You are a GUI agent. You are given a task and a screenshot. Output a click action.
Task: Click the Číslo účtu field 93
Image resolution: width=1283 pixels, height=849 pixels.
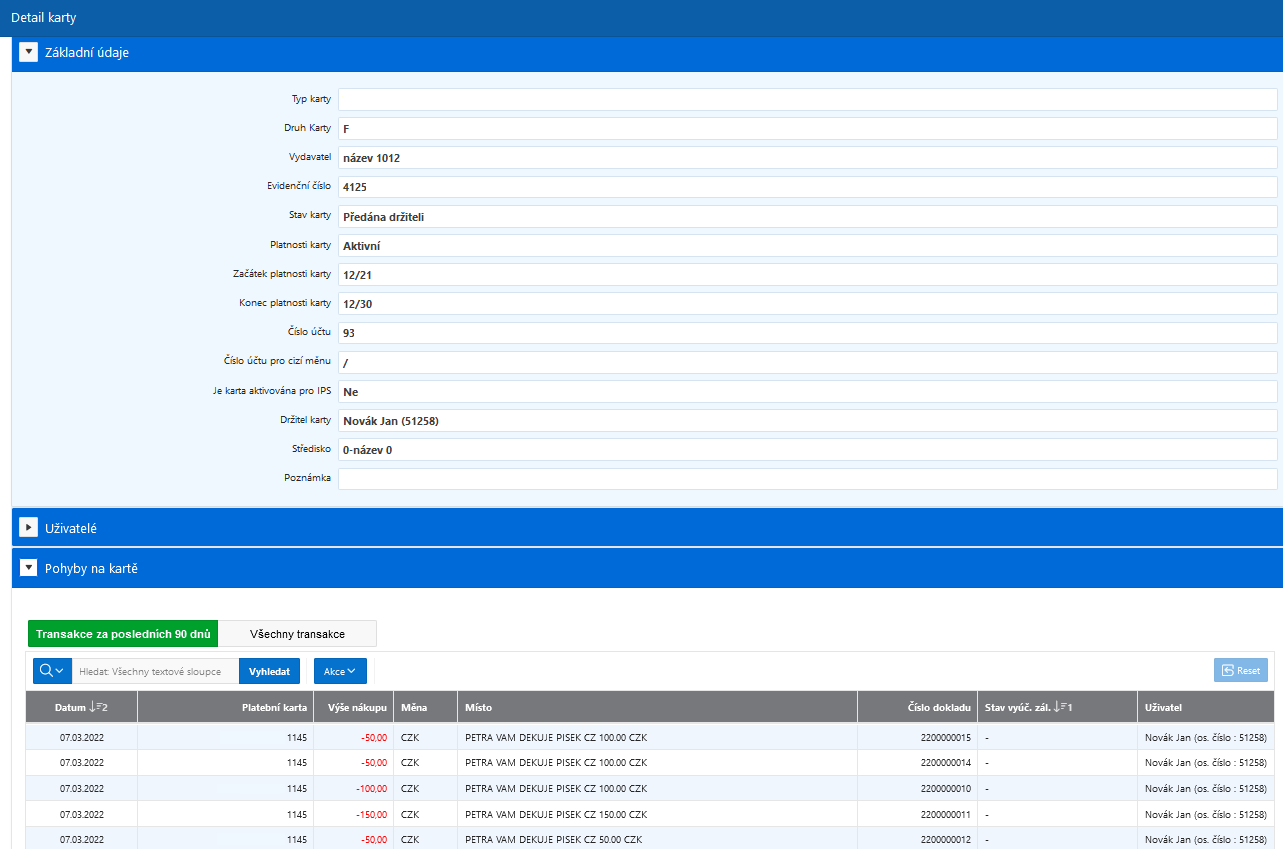(x=808, y=333)
